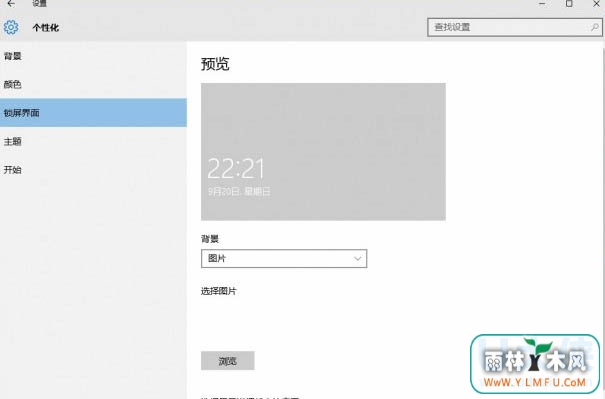Open the 主题 sidebar item
The height and width of the screenshot is (399, 605).
point(93,141)
